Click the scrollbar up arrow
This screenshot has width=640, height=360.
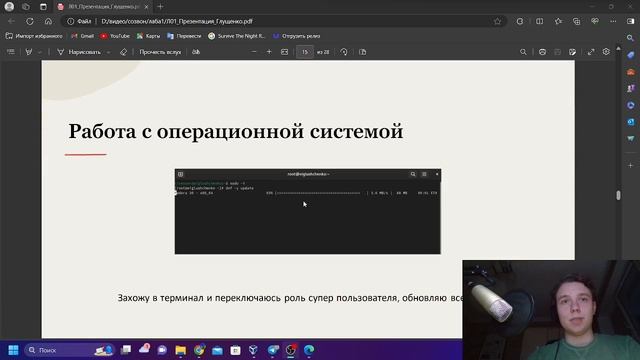pos(618,48)
